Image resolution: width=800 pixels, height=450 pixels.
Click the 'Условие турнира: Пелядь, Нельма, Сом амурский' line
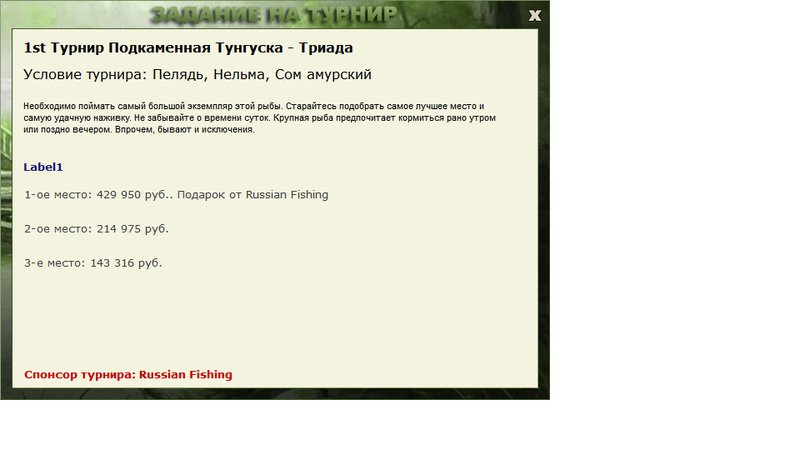click(x=197, y=74)
